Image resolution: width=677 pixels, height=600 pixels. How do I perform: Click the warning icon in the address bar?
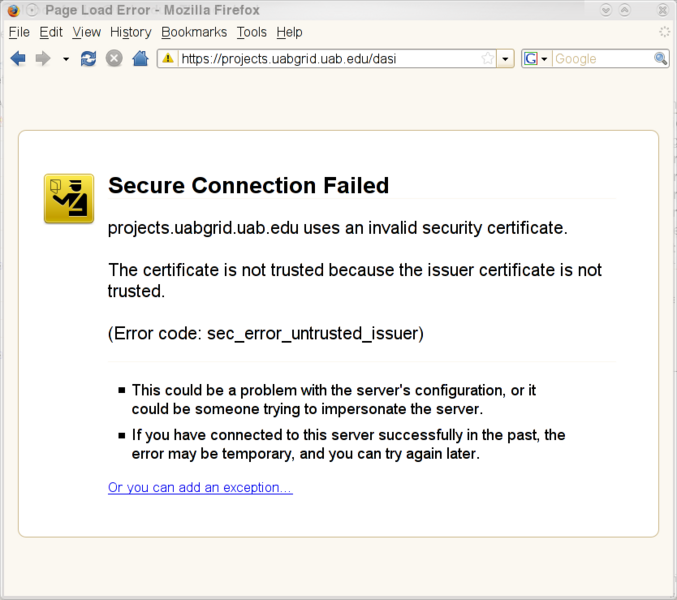[x=168, y=59]
